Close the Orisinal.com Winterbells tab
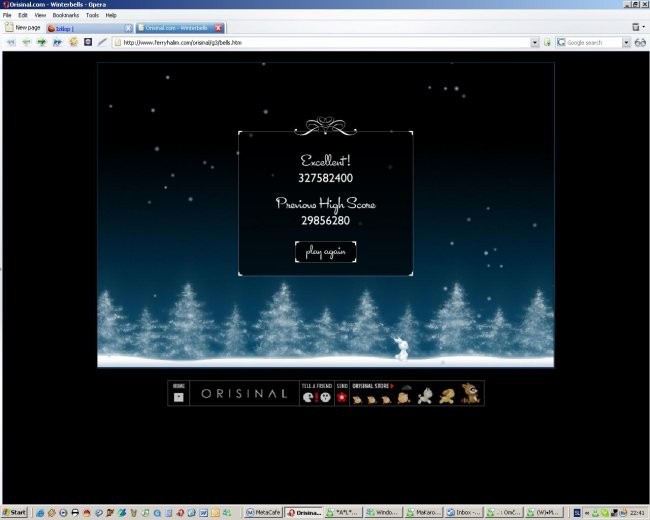The image size is (650, 520). 218,28
